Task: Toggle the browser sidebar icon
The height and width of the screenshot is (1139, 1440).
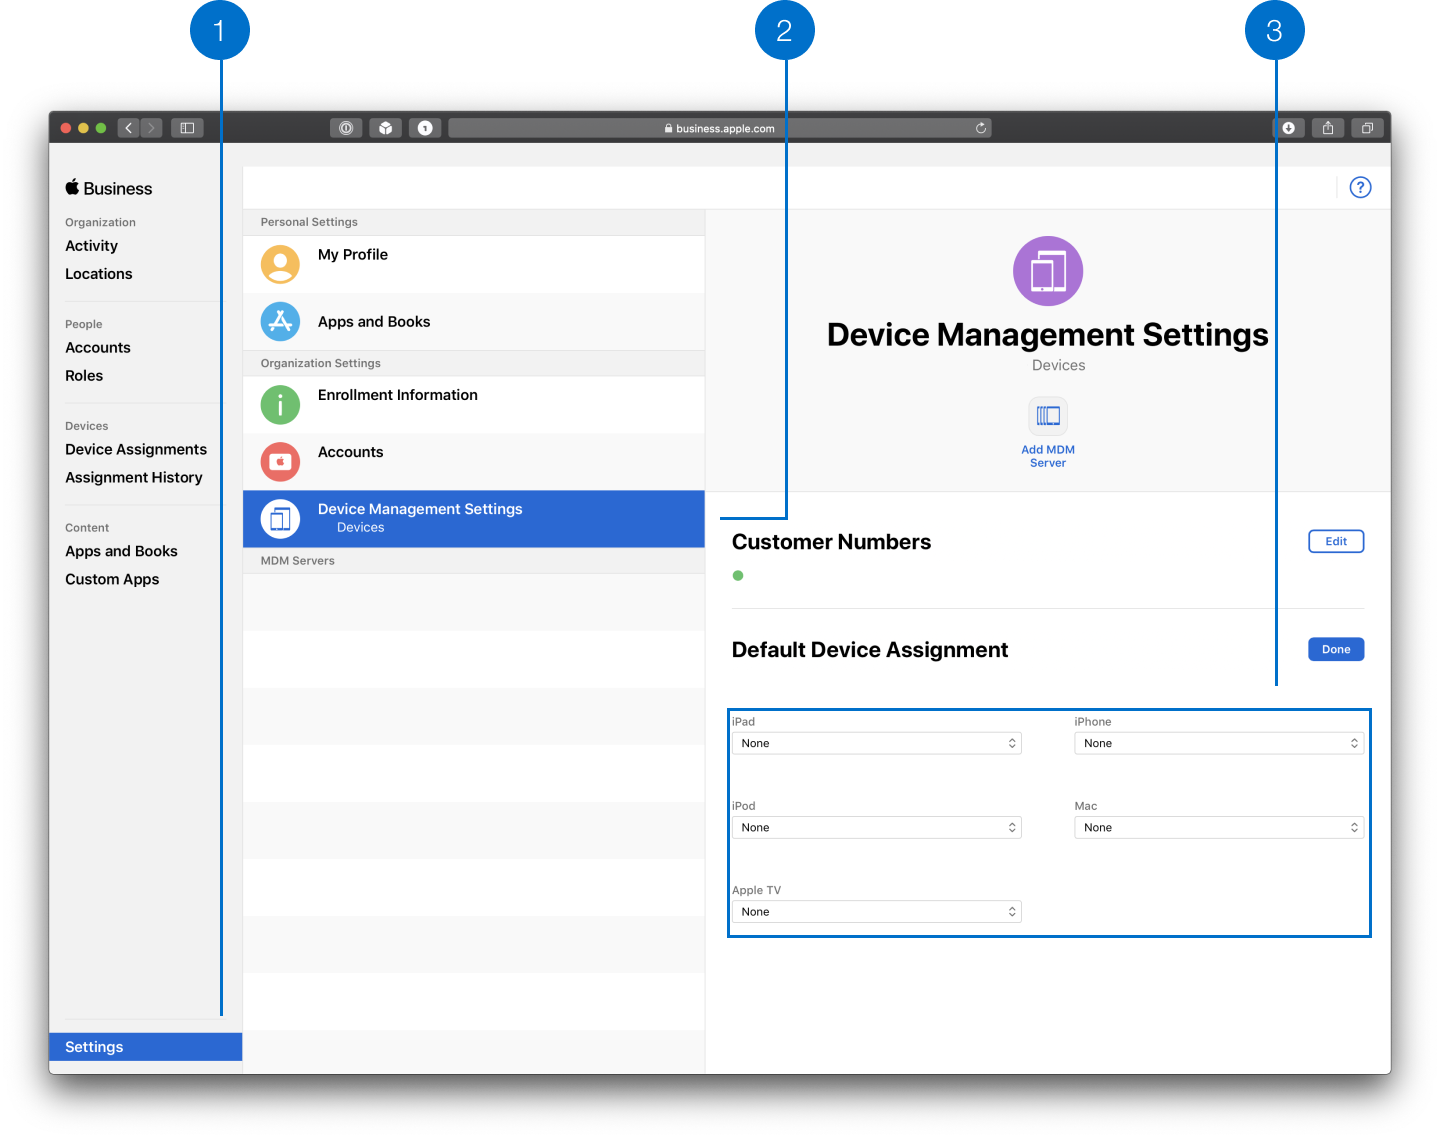Action: click(x=187, y=128)
